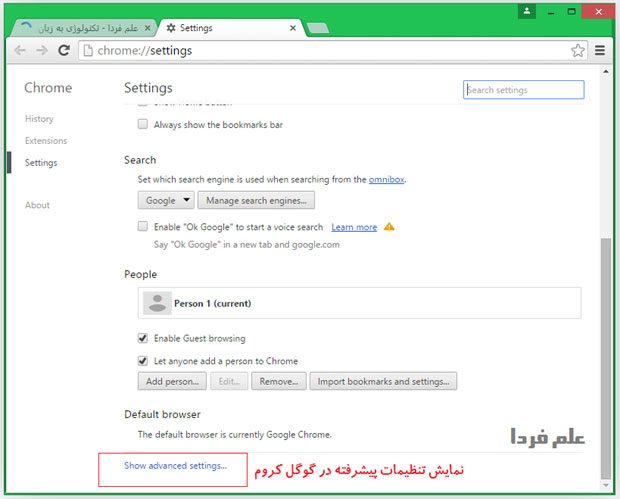The image size is (620, 499).
Task: Click the user profile icon in title bar
Action: point(526,10)
